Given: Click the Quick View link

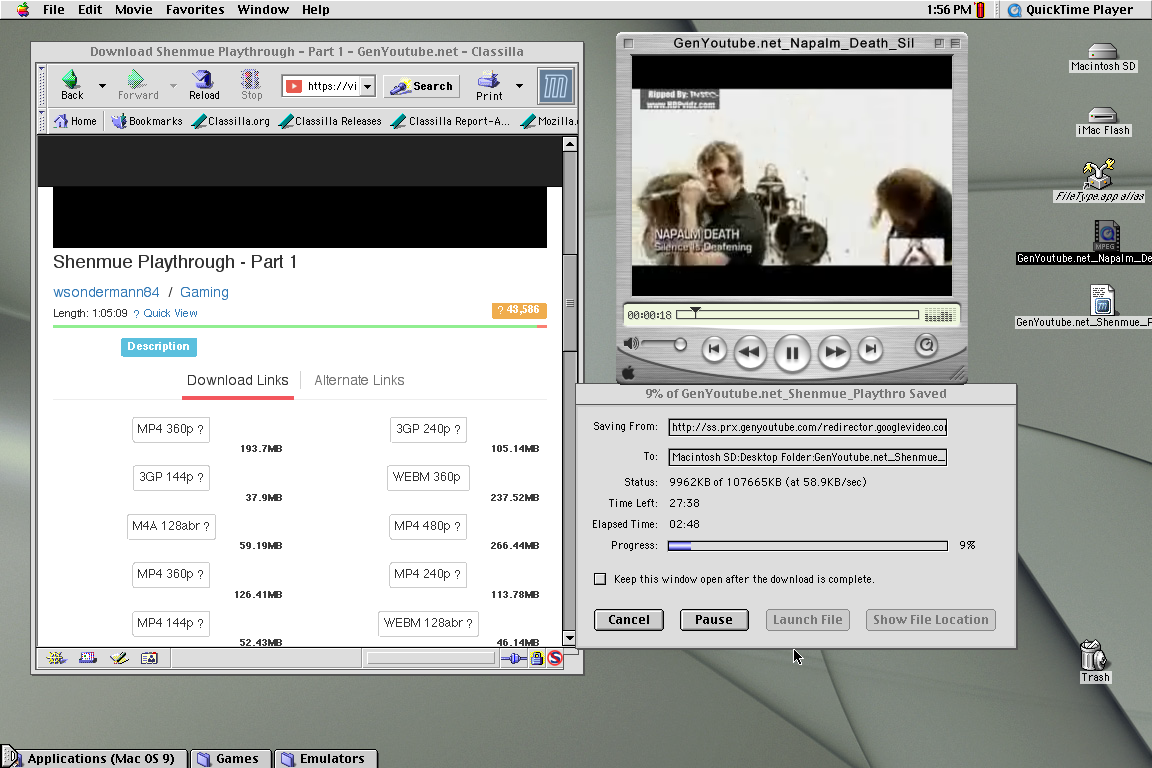Looking at the screenshot, I should (x=170, y=313).
